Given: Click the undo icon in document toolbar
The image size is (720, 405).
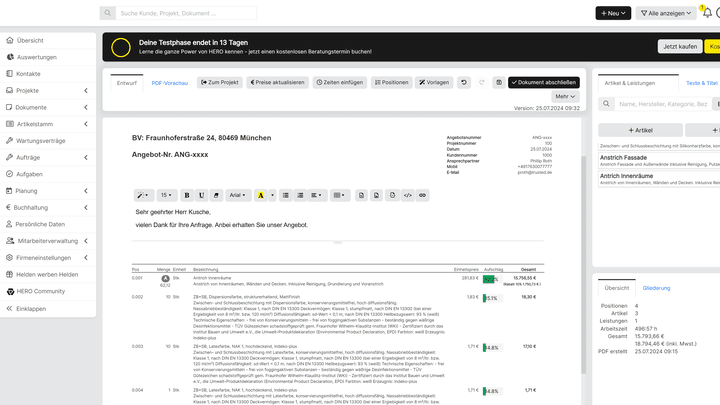Looking at the screenshot, I should click(x=463, y=82).
